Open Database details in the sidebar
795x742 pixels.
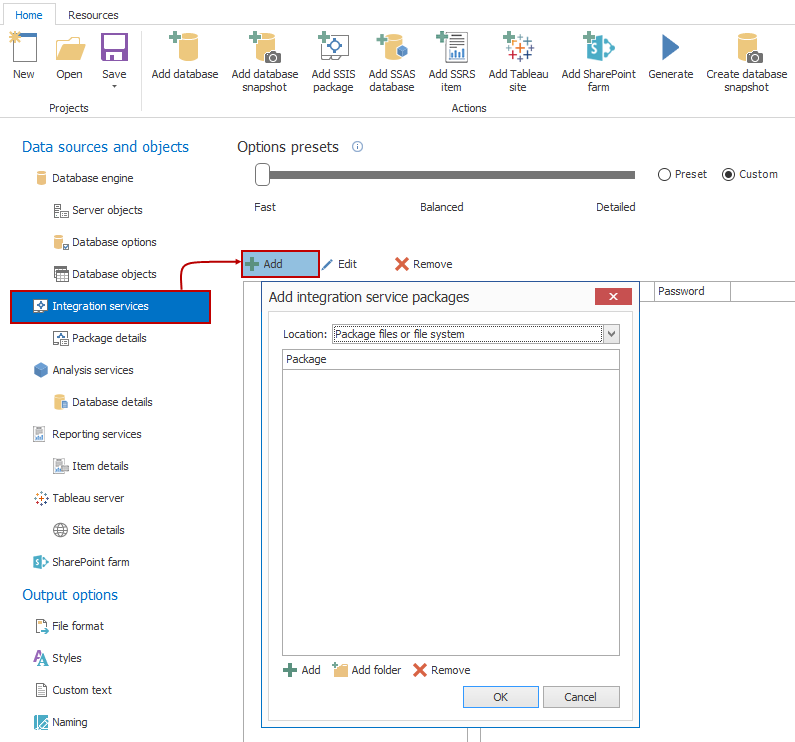(103, 402)
